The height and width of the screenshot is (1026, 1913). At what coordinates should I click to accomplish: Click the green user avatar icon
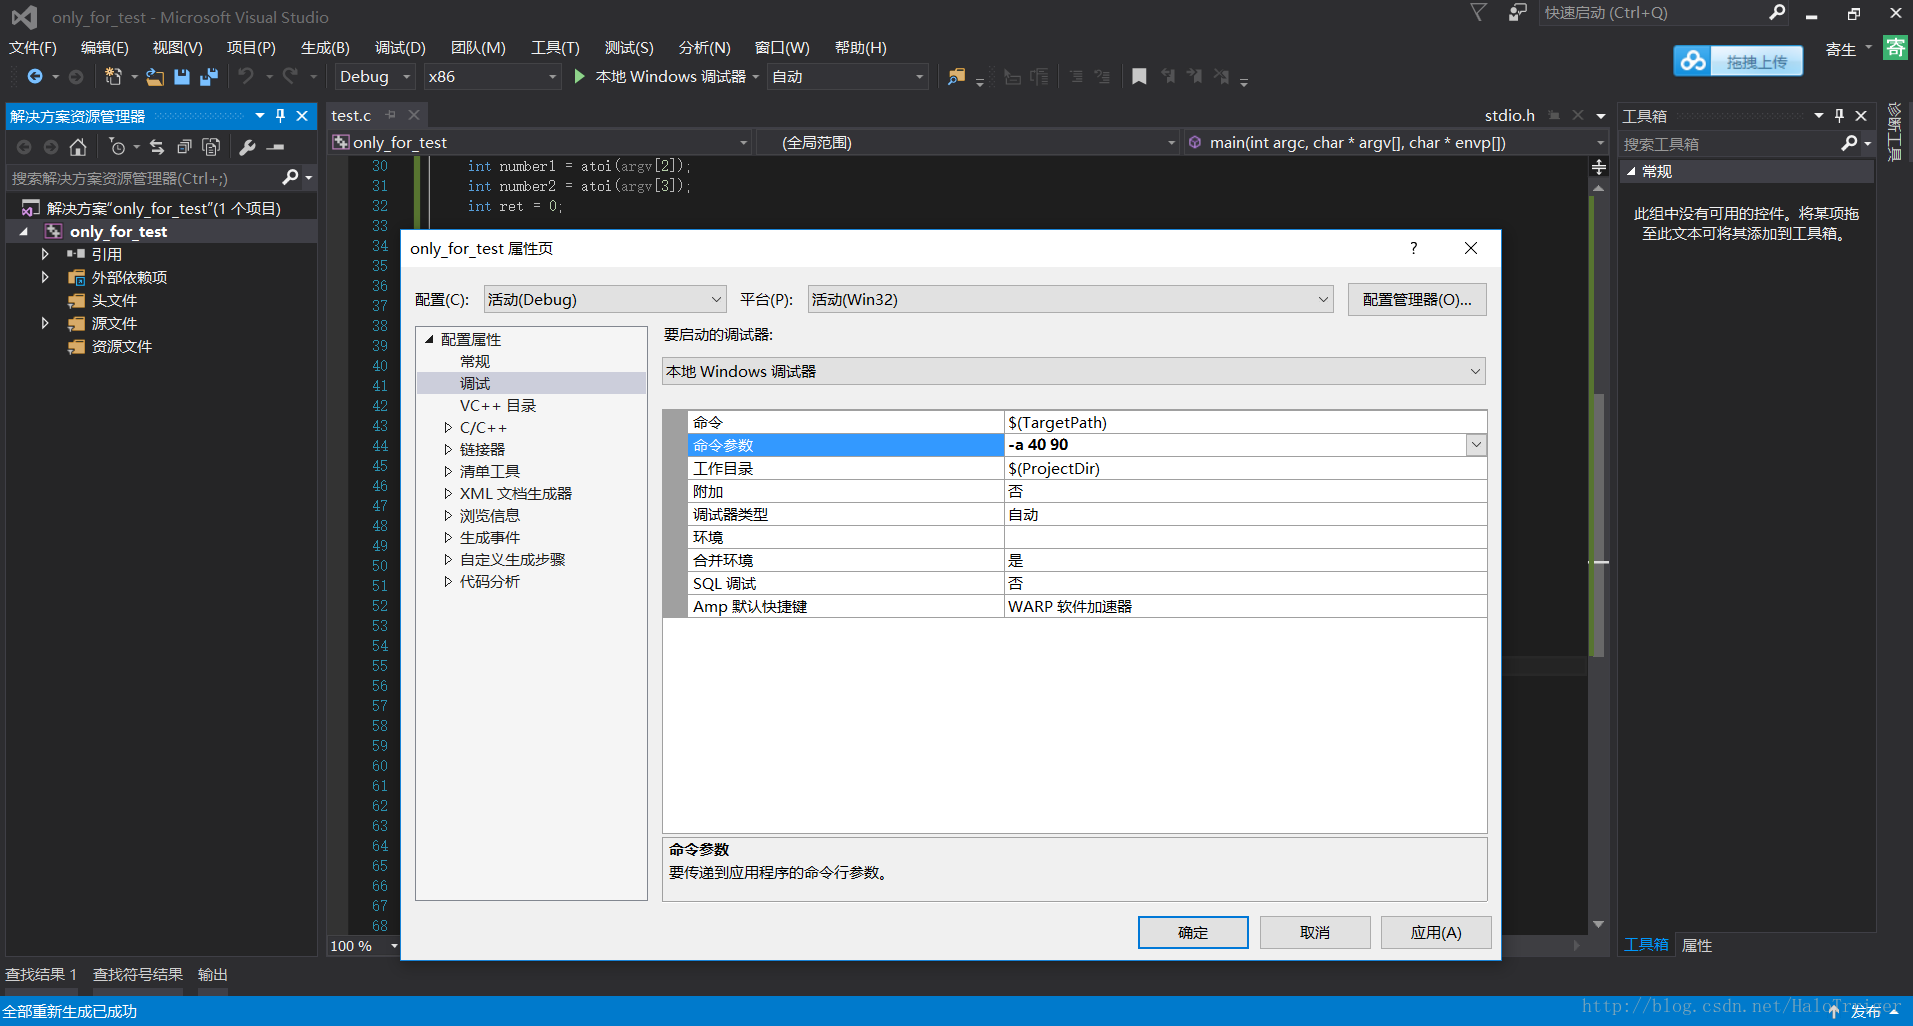(1895, 47)
